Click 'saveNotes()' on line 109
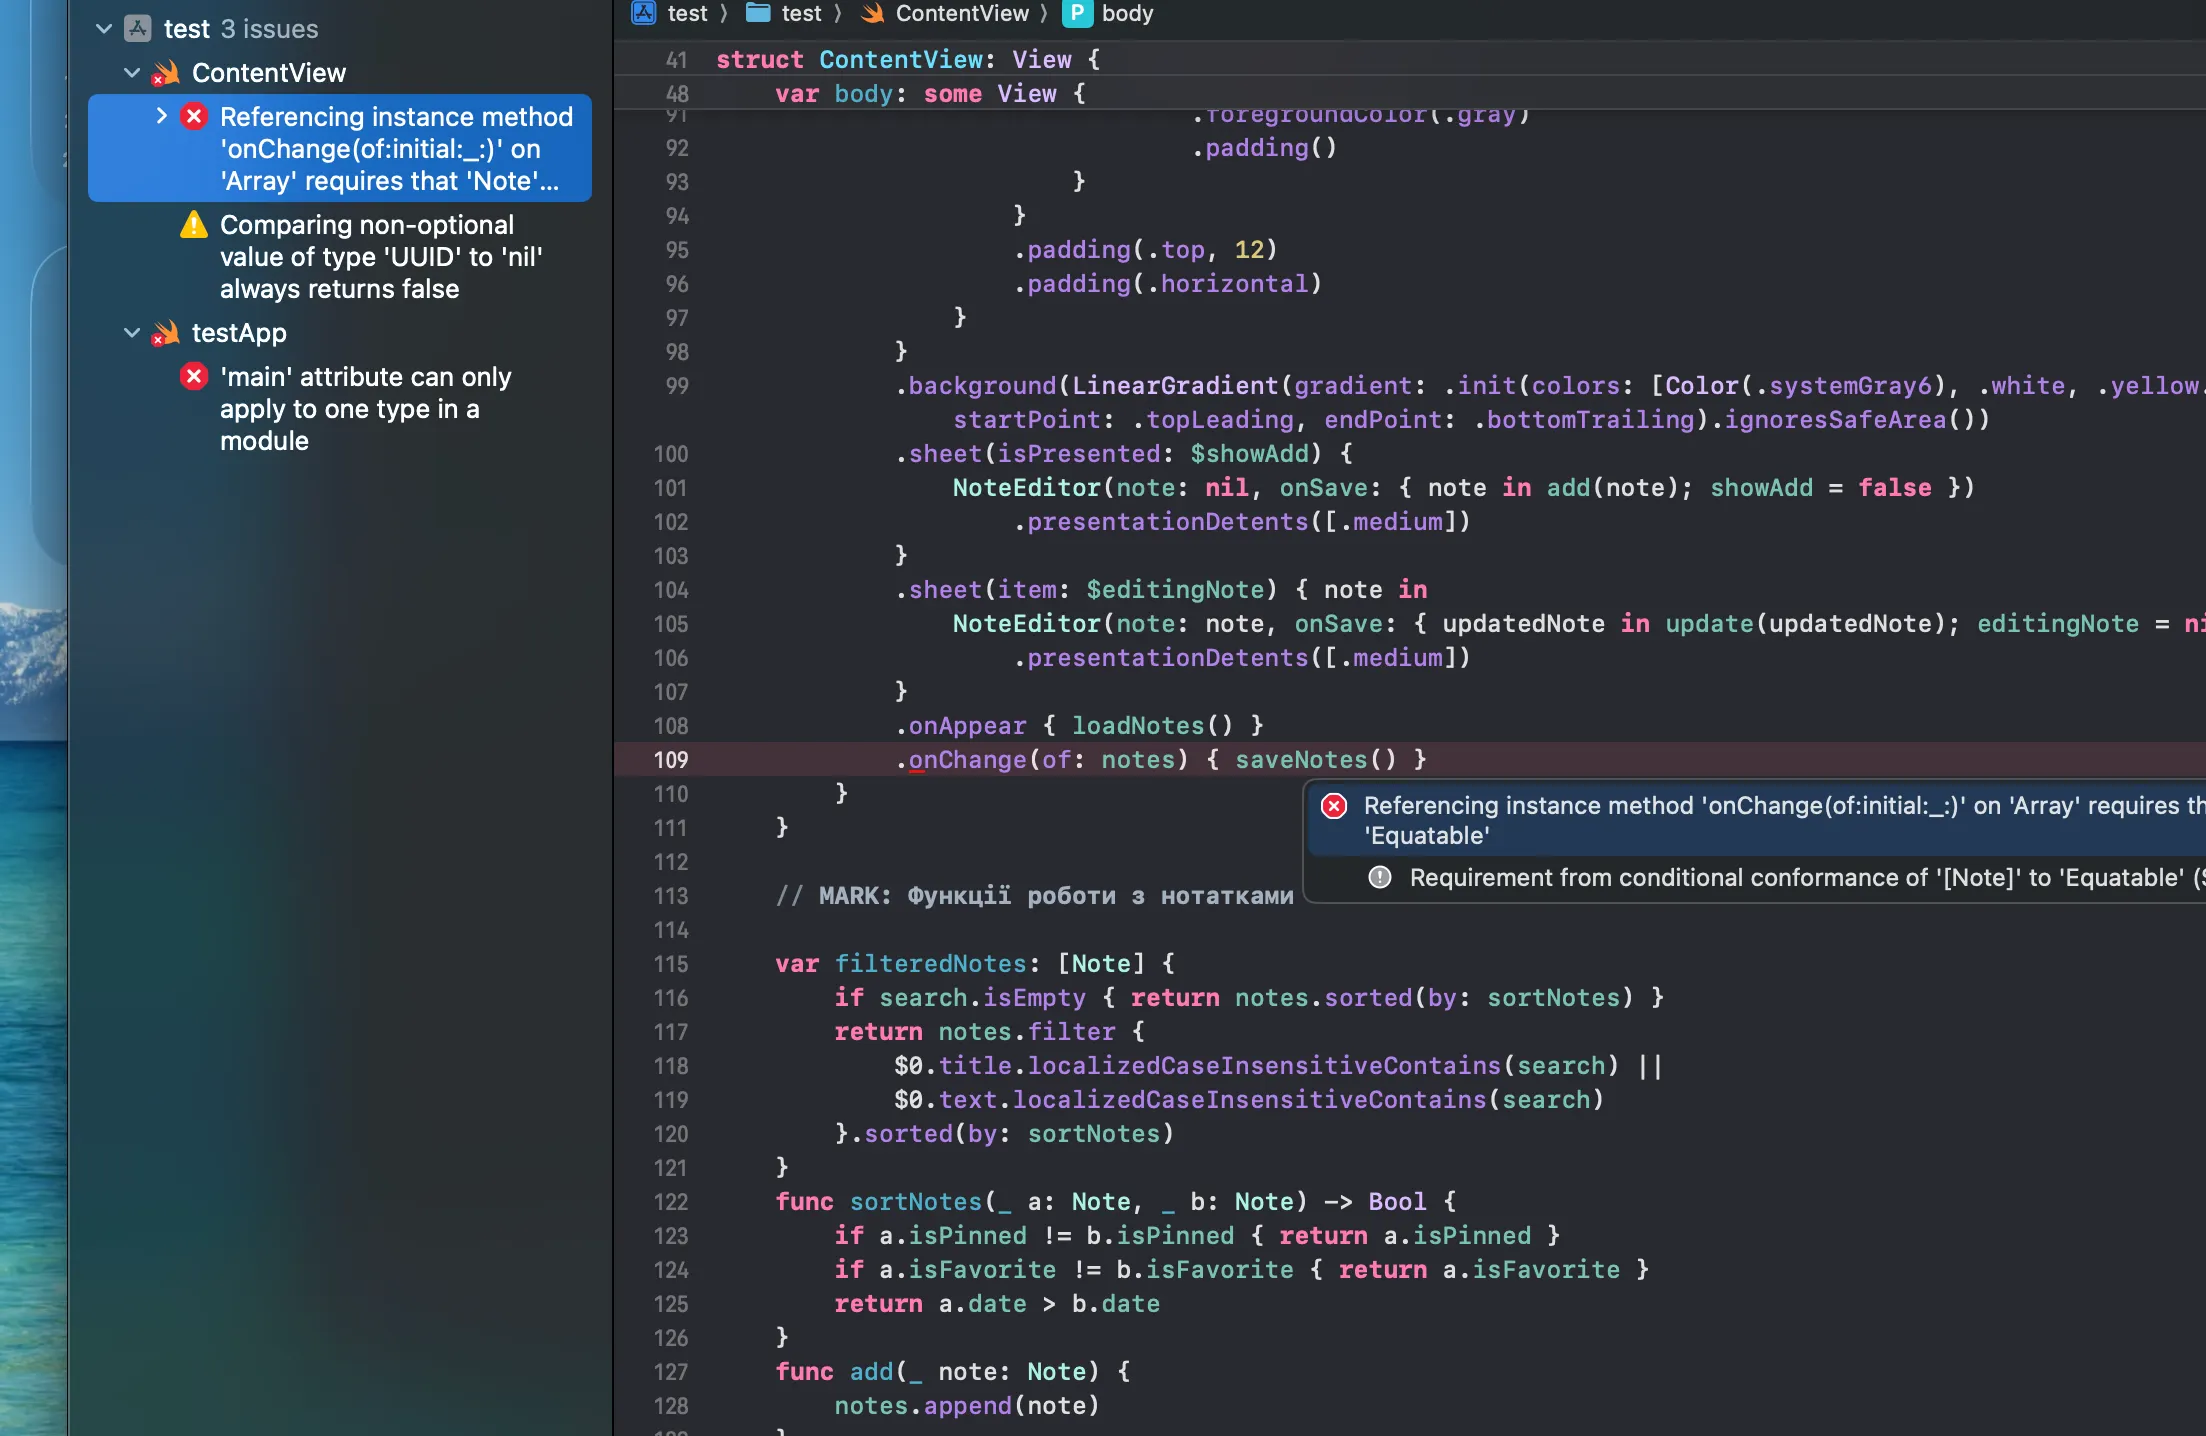 point(1315,760)
